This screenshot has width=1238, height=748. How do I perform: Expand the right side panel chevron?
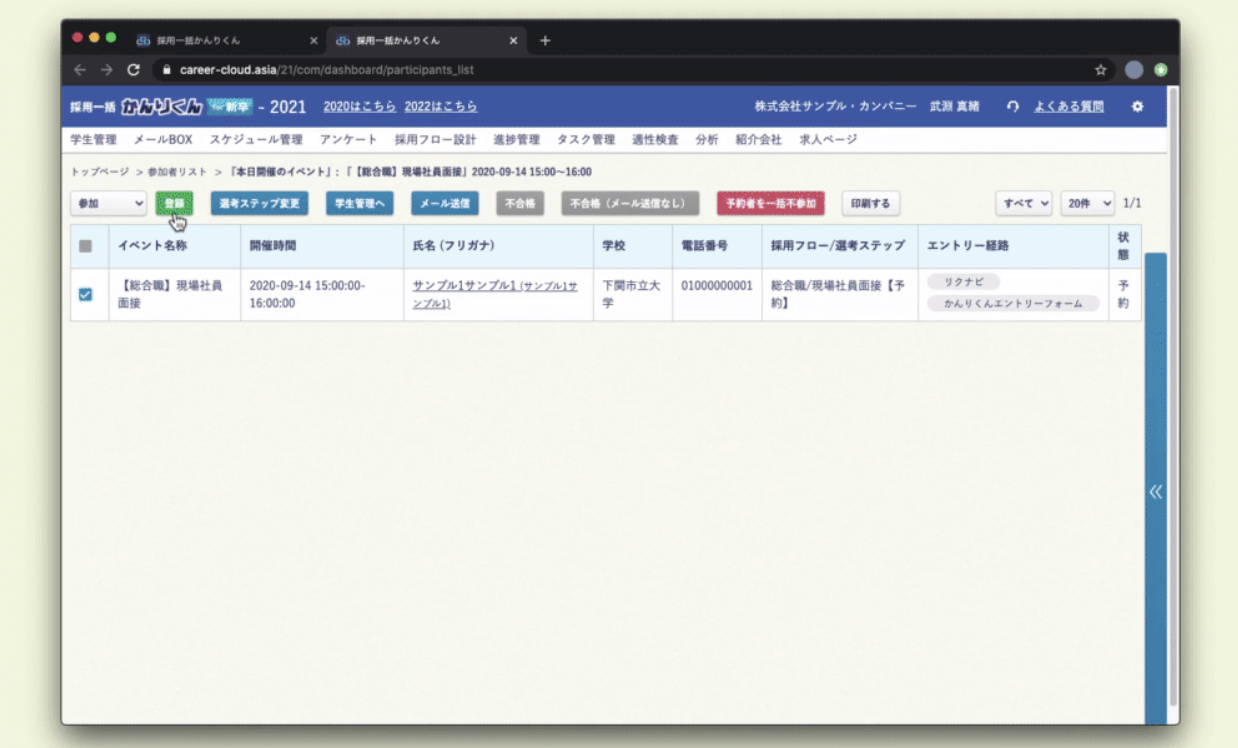(1155, 491)
